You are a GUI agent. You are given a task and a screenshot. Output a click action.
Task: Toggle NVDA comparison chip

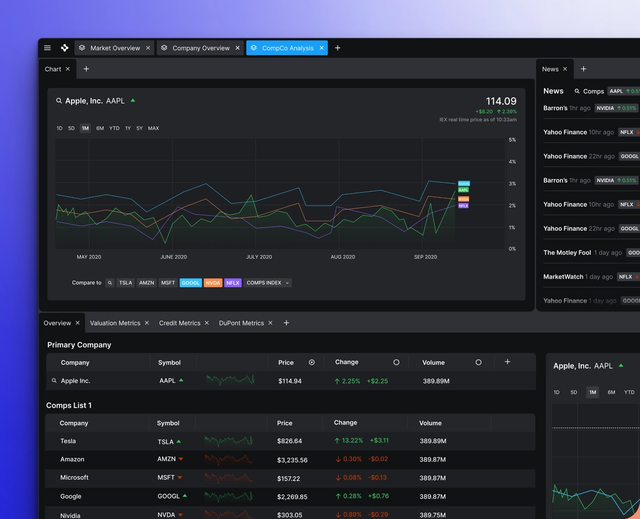[x=213, y=283]
